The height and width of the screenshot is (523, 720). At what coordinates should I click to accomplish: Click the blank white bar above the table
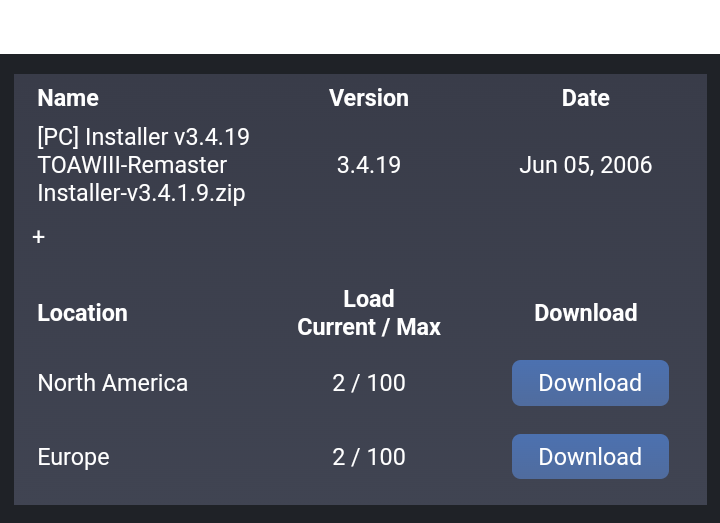click(x=360, y=26)
